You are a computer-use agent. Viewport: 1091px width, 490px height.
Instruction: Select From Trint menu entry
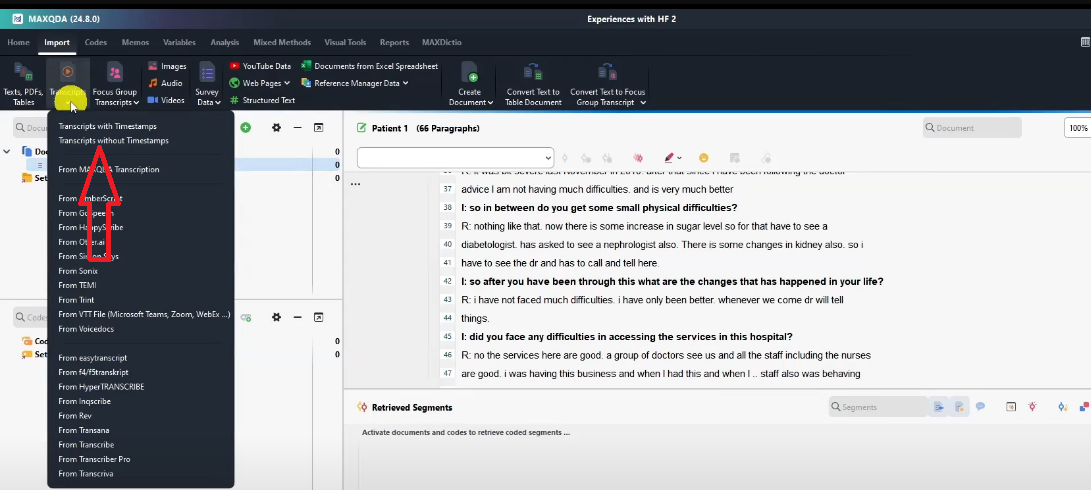coord(77,300)
